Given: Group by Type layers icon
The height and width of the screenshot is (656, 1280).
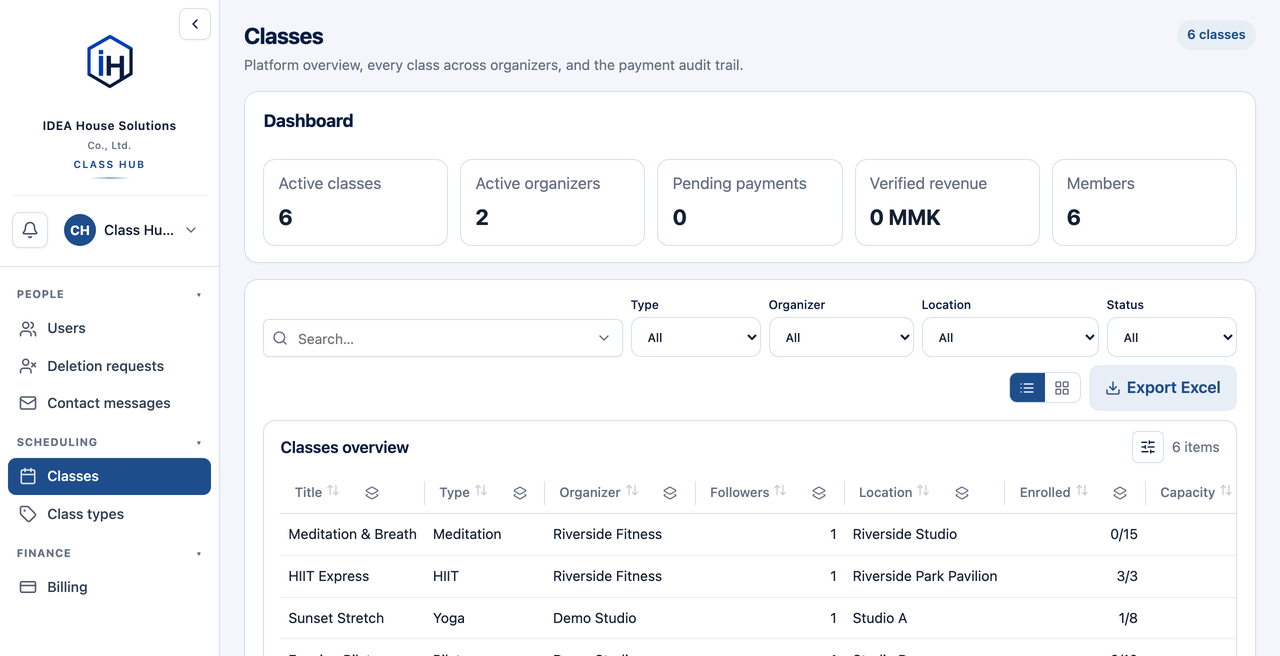Looking at the screenshot, I should pyautogui.click(x=520, y=493).
